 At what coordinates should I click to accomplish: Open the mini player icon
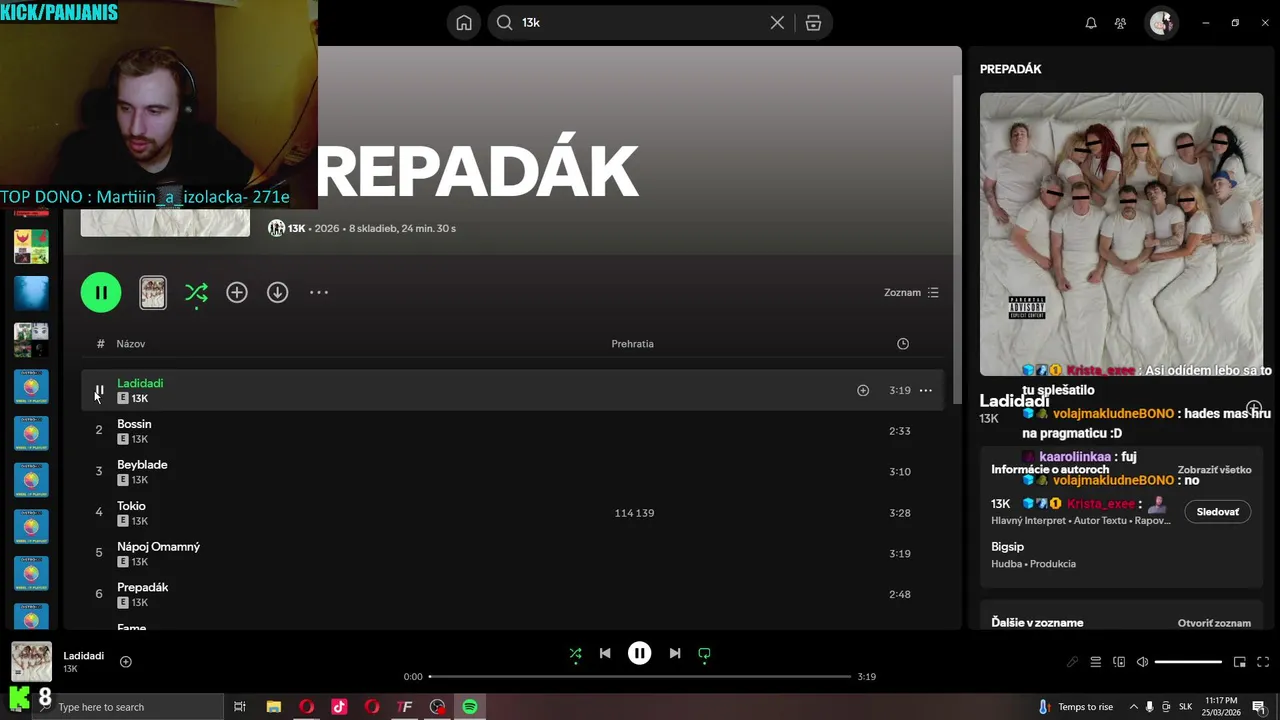pos(1239,662)
